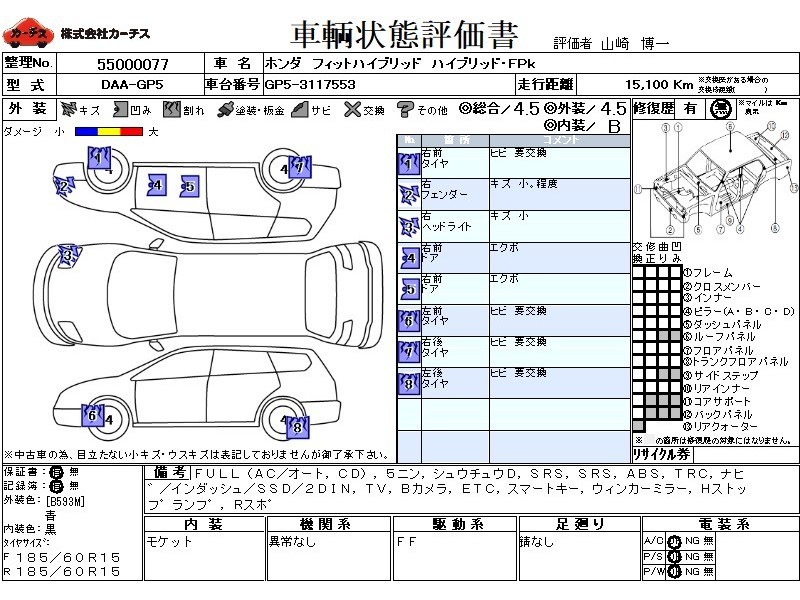Click the キズ scratch legend icon
Screen dimensions: 800x600
pyautogui.click(x=69, y=109)
